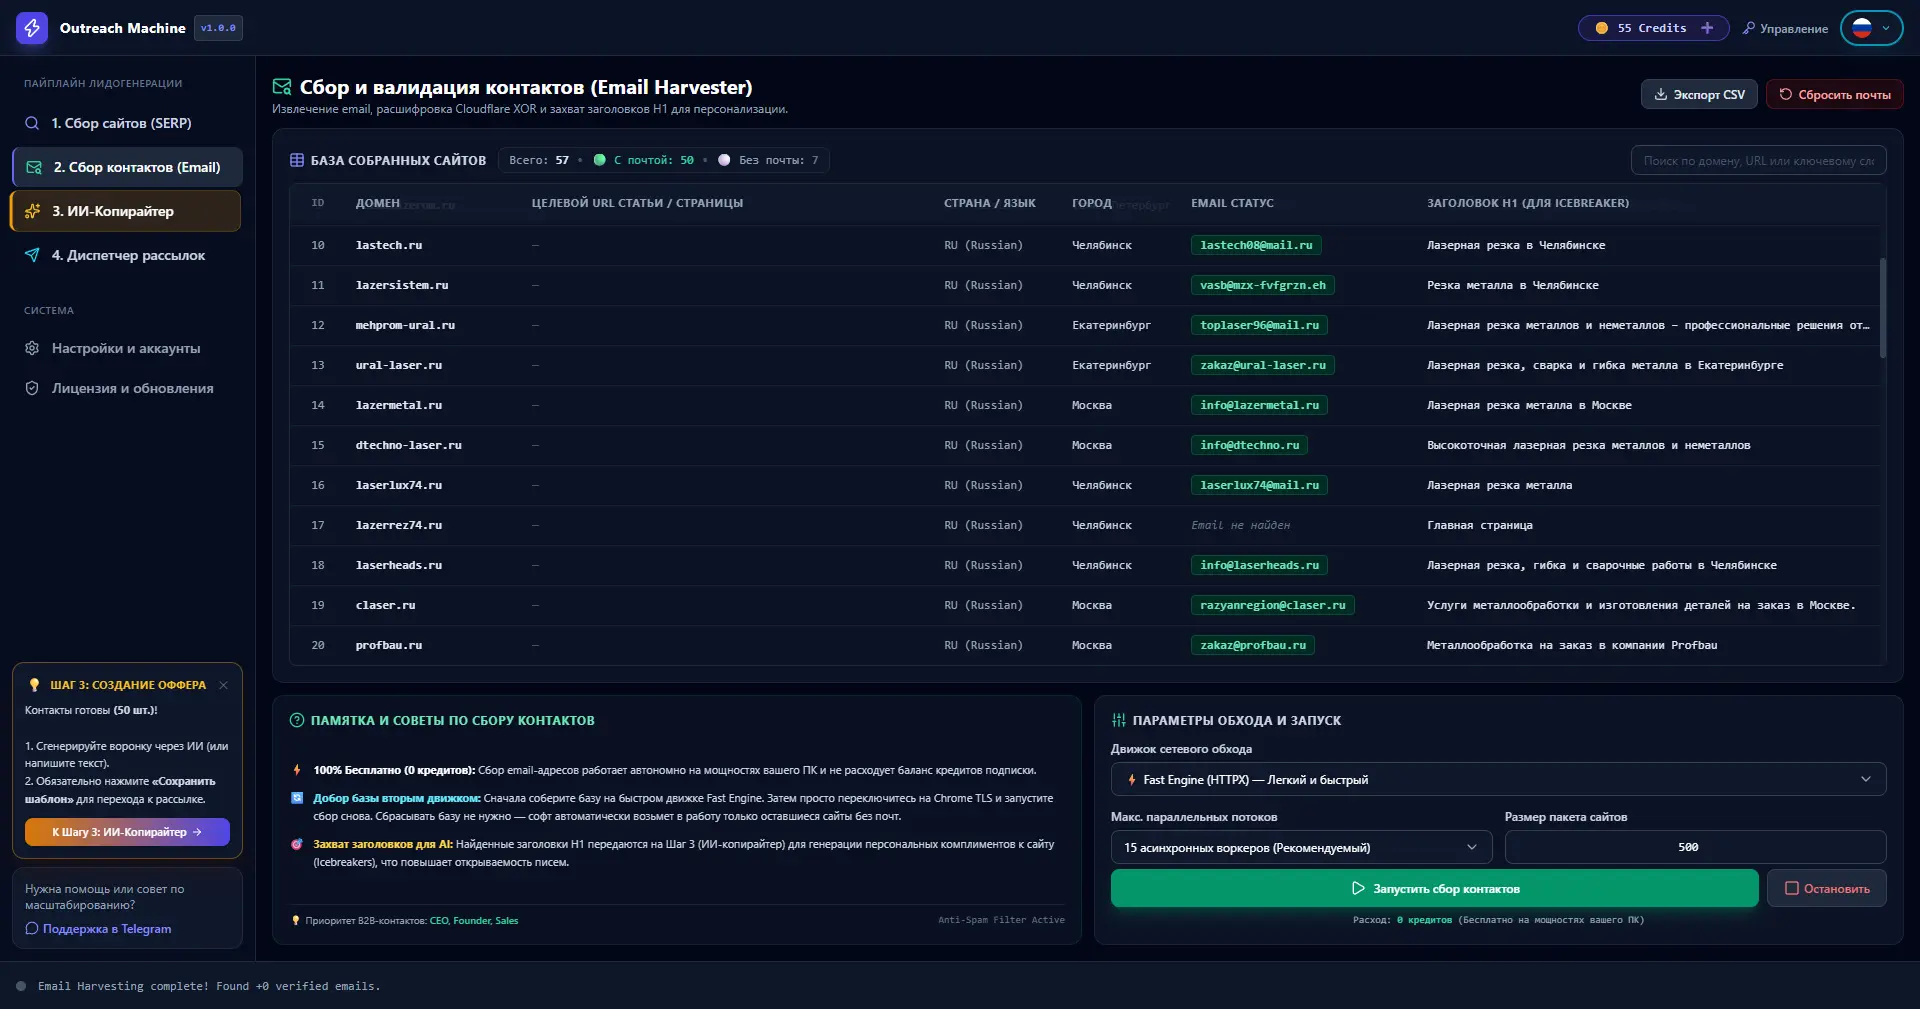Click the paper plane icon of Диспетчер рассылок
Image resolution: width=1920 pixels, height=1009 pixels.
tap(32, 255)
